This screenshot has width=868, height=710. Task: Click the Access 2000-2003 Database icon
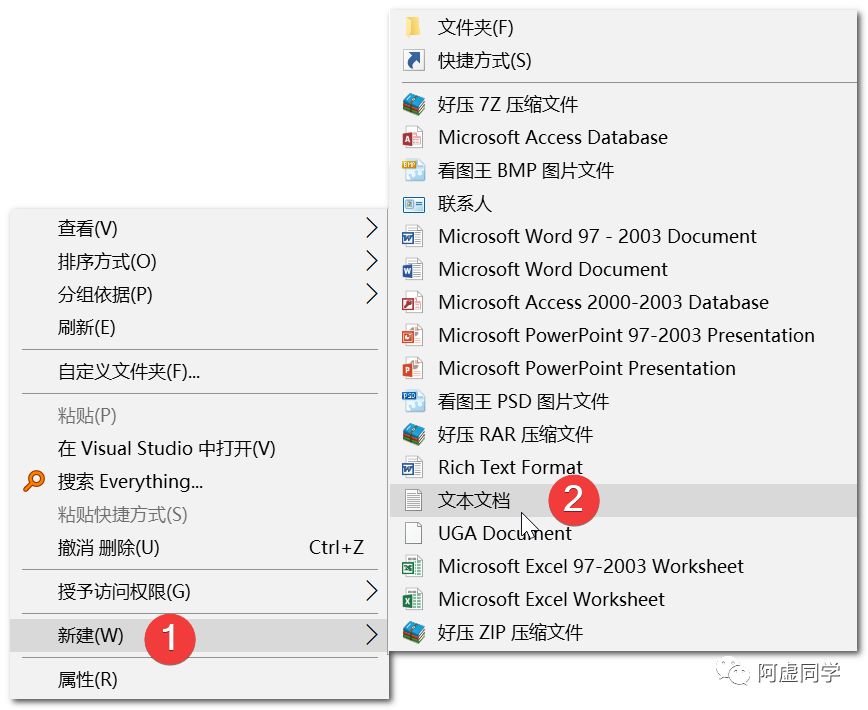tap(413, 302)
